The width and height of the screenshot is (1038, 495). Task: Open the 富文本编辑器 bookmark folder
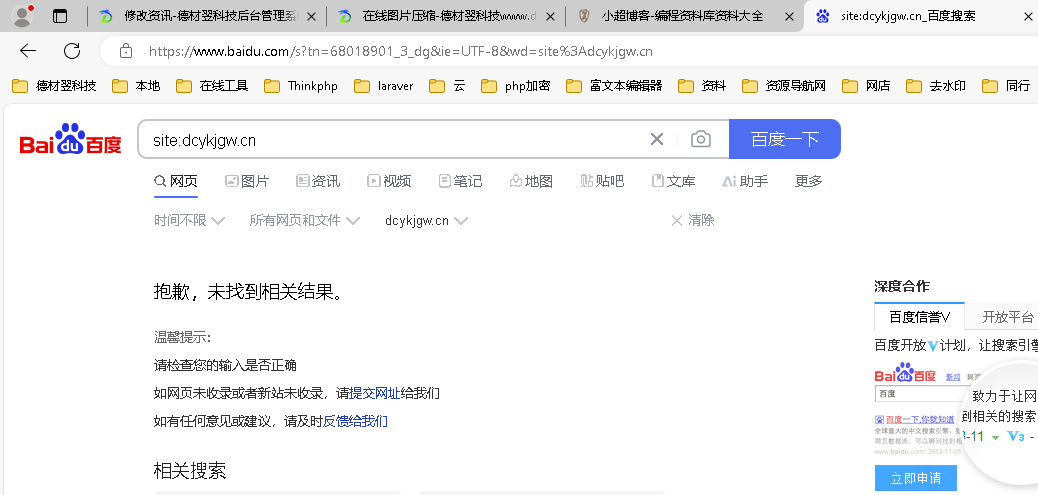(614, 85)
